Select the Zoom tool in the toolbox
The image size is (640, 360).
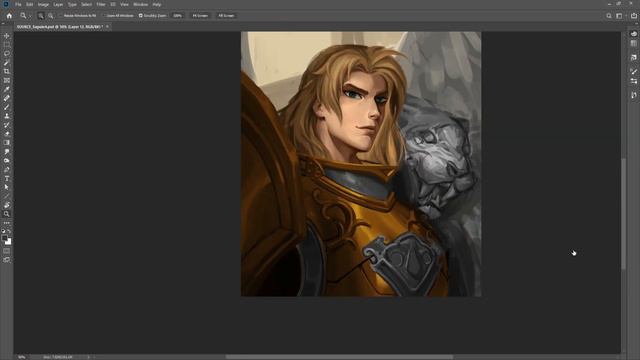coord(7,214)
